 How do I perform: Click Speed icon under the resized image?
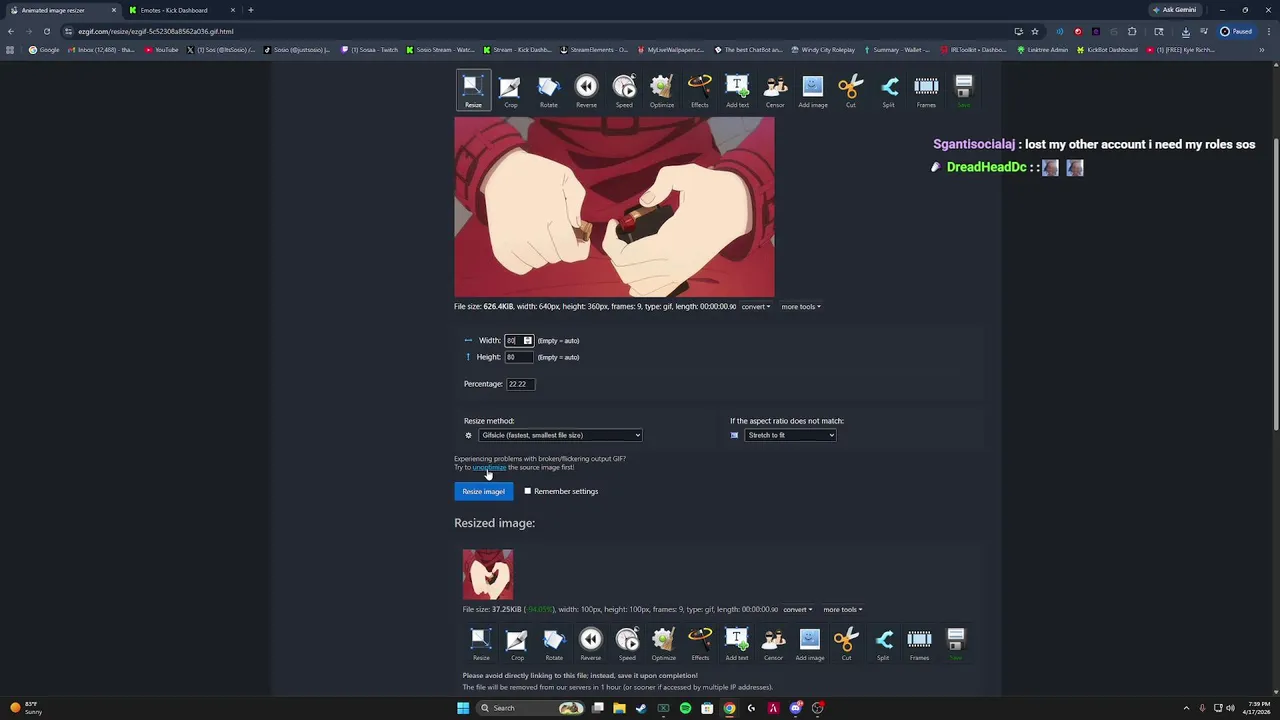627,643
